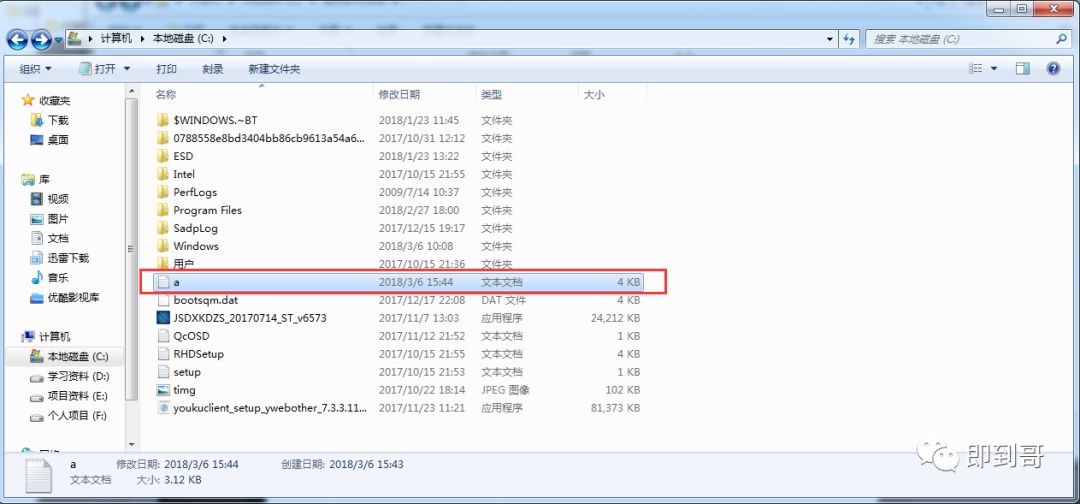Viewport: 1080px width, 504px height.
Task: Open the view options dropdown arrow
Action: tap(994, 68)
